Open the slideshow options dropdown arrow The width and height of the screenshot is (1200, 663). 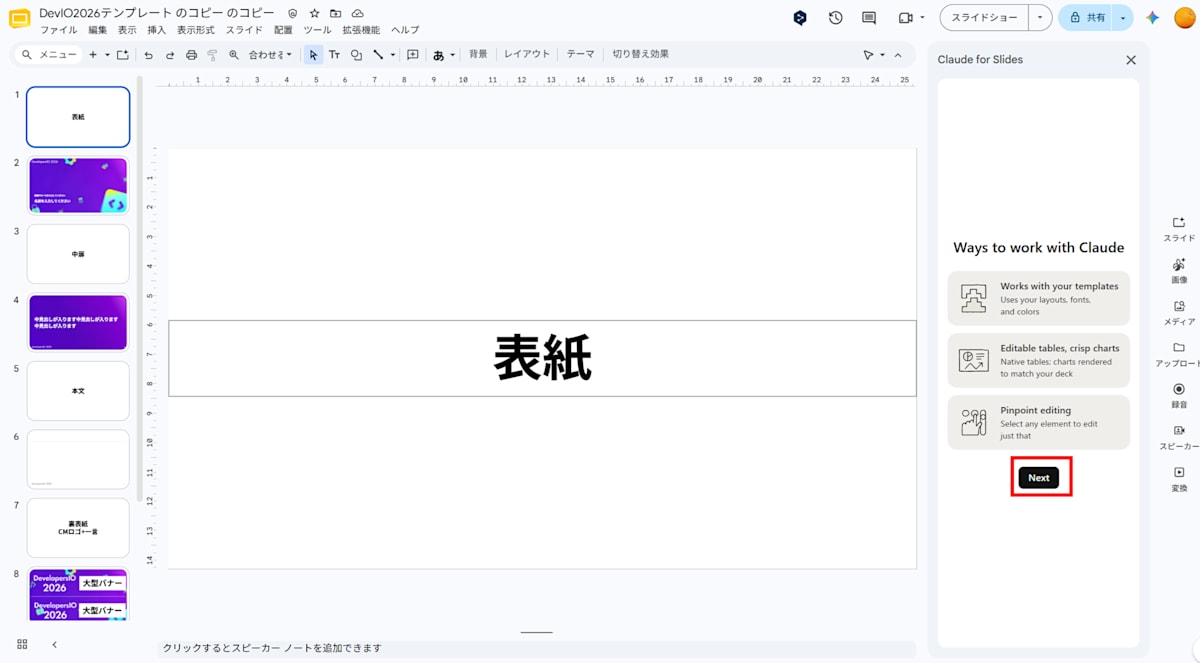(1040, 18)
